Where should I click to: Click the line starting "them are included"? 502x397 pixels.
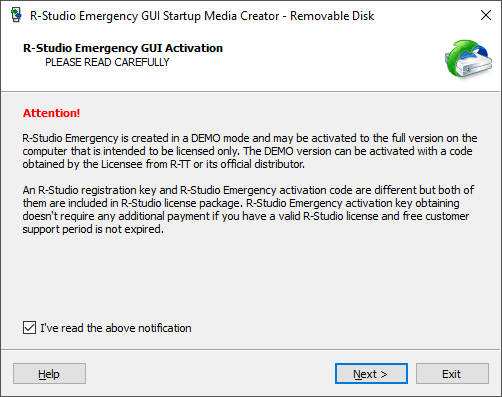(241, 203)
